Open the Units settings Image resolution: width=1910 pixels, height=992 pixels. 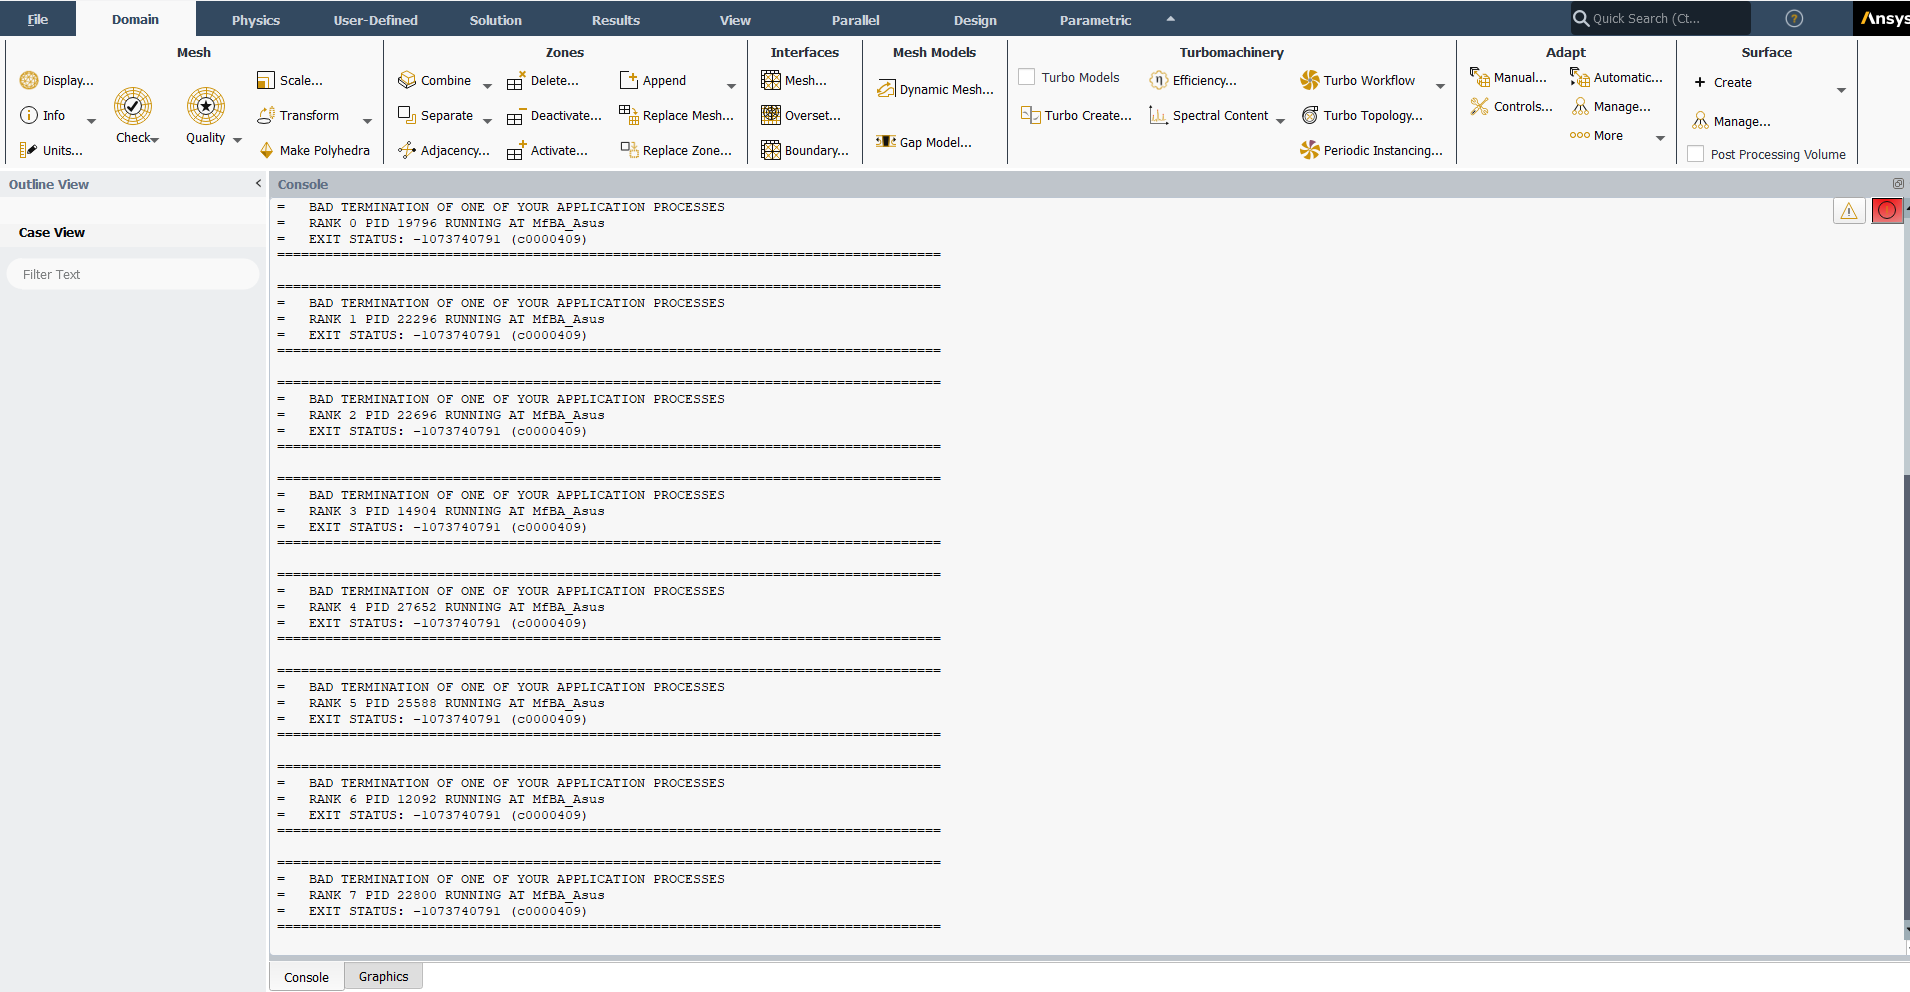click(x=51, y=150)
